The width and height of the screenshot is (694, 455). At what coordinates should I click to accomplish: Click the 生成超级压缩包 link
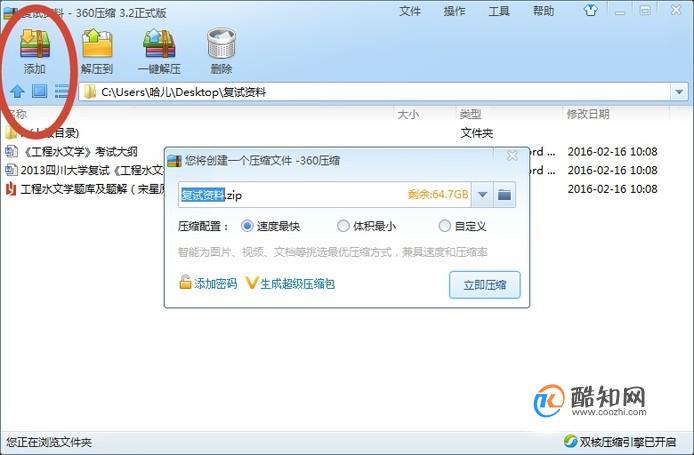pos(297,283)
